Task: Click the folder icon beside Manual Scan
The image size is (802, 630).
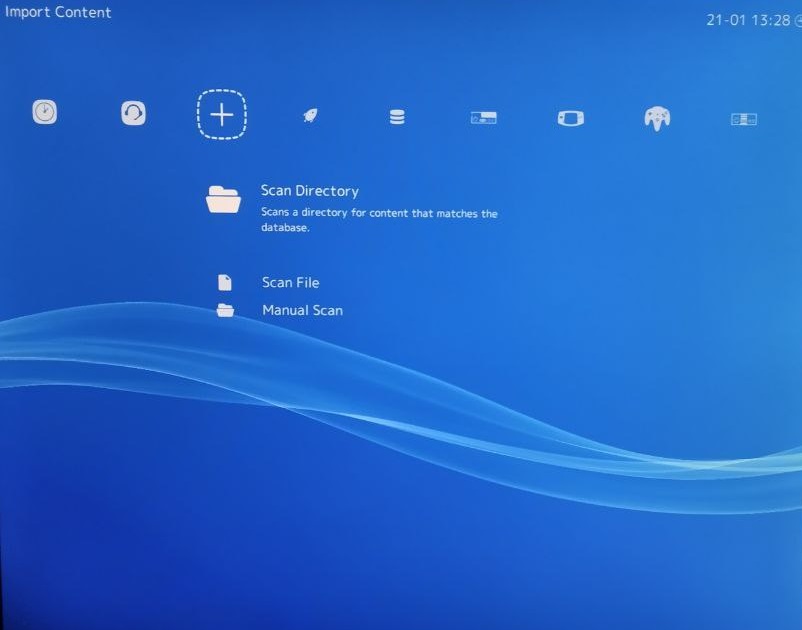Action: [x=225, y=310]
